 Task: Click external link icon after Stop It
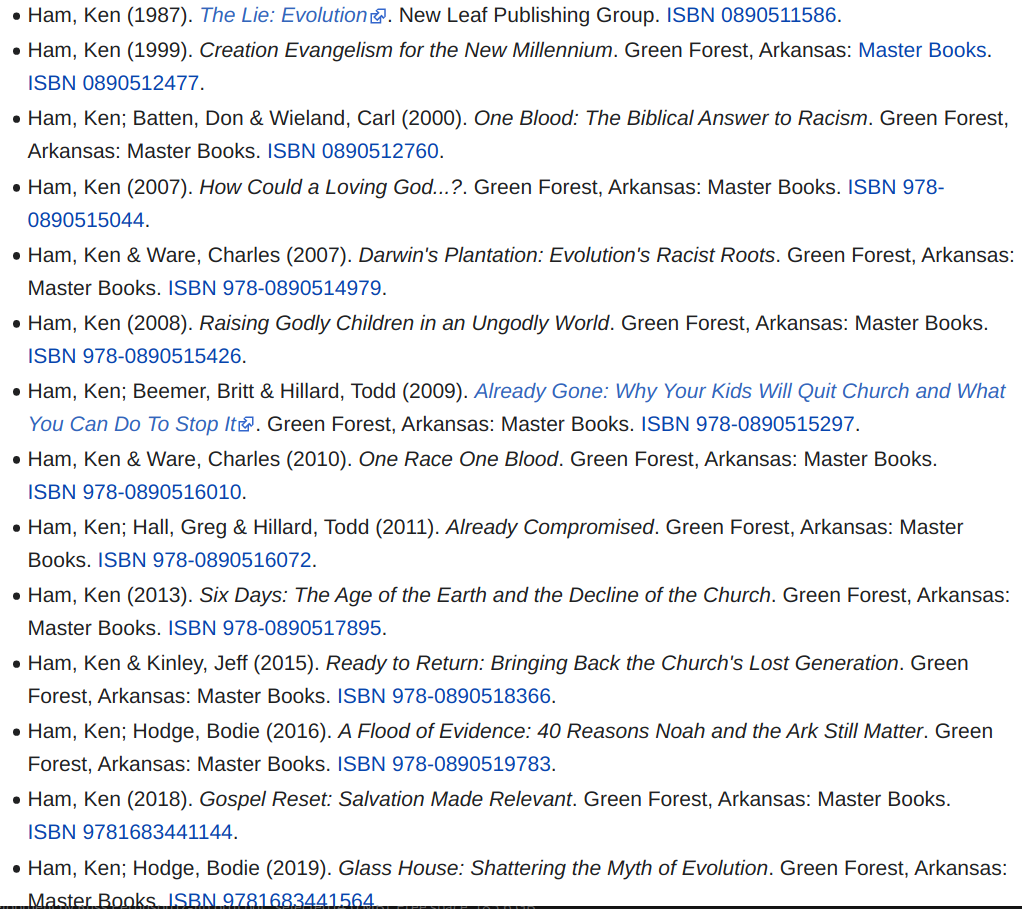tap(246, 425)
